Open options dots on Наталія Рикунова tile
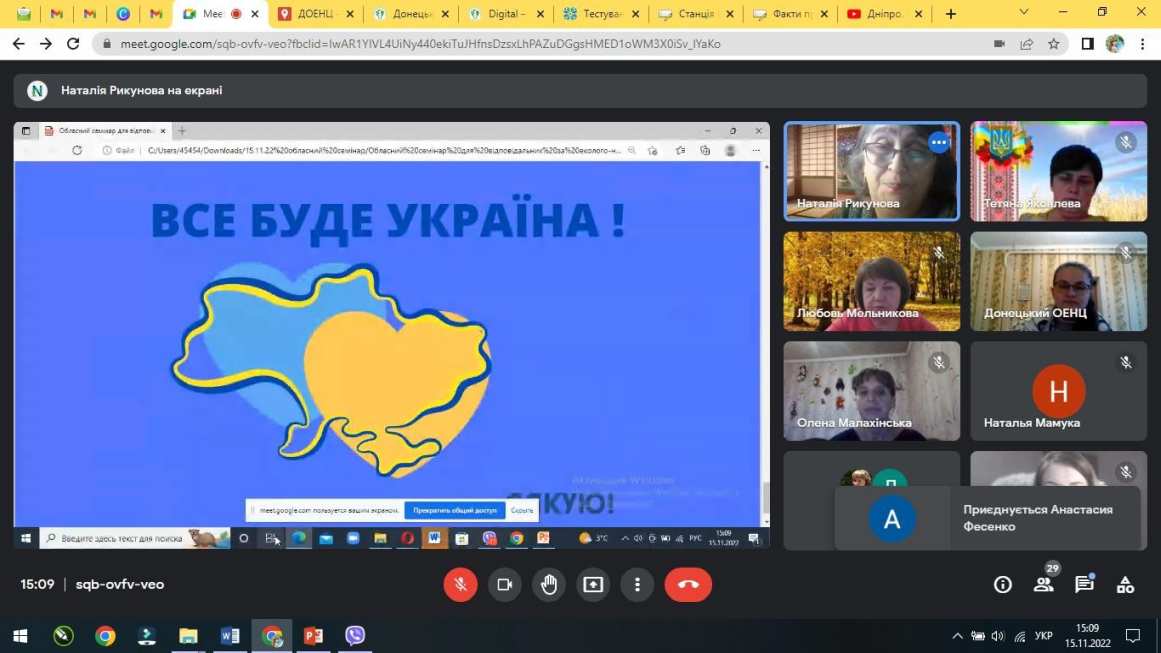1161x653 pixels. (939, 142)
